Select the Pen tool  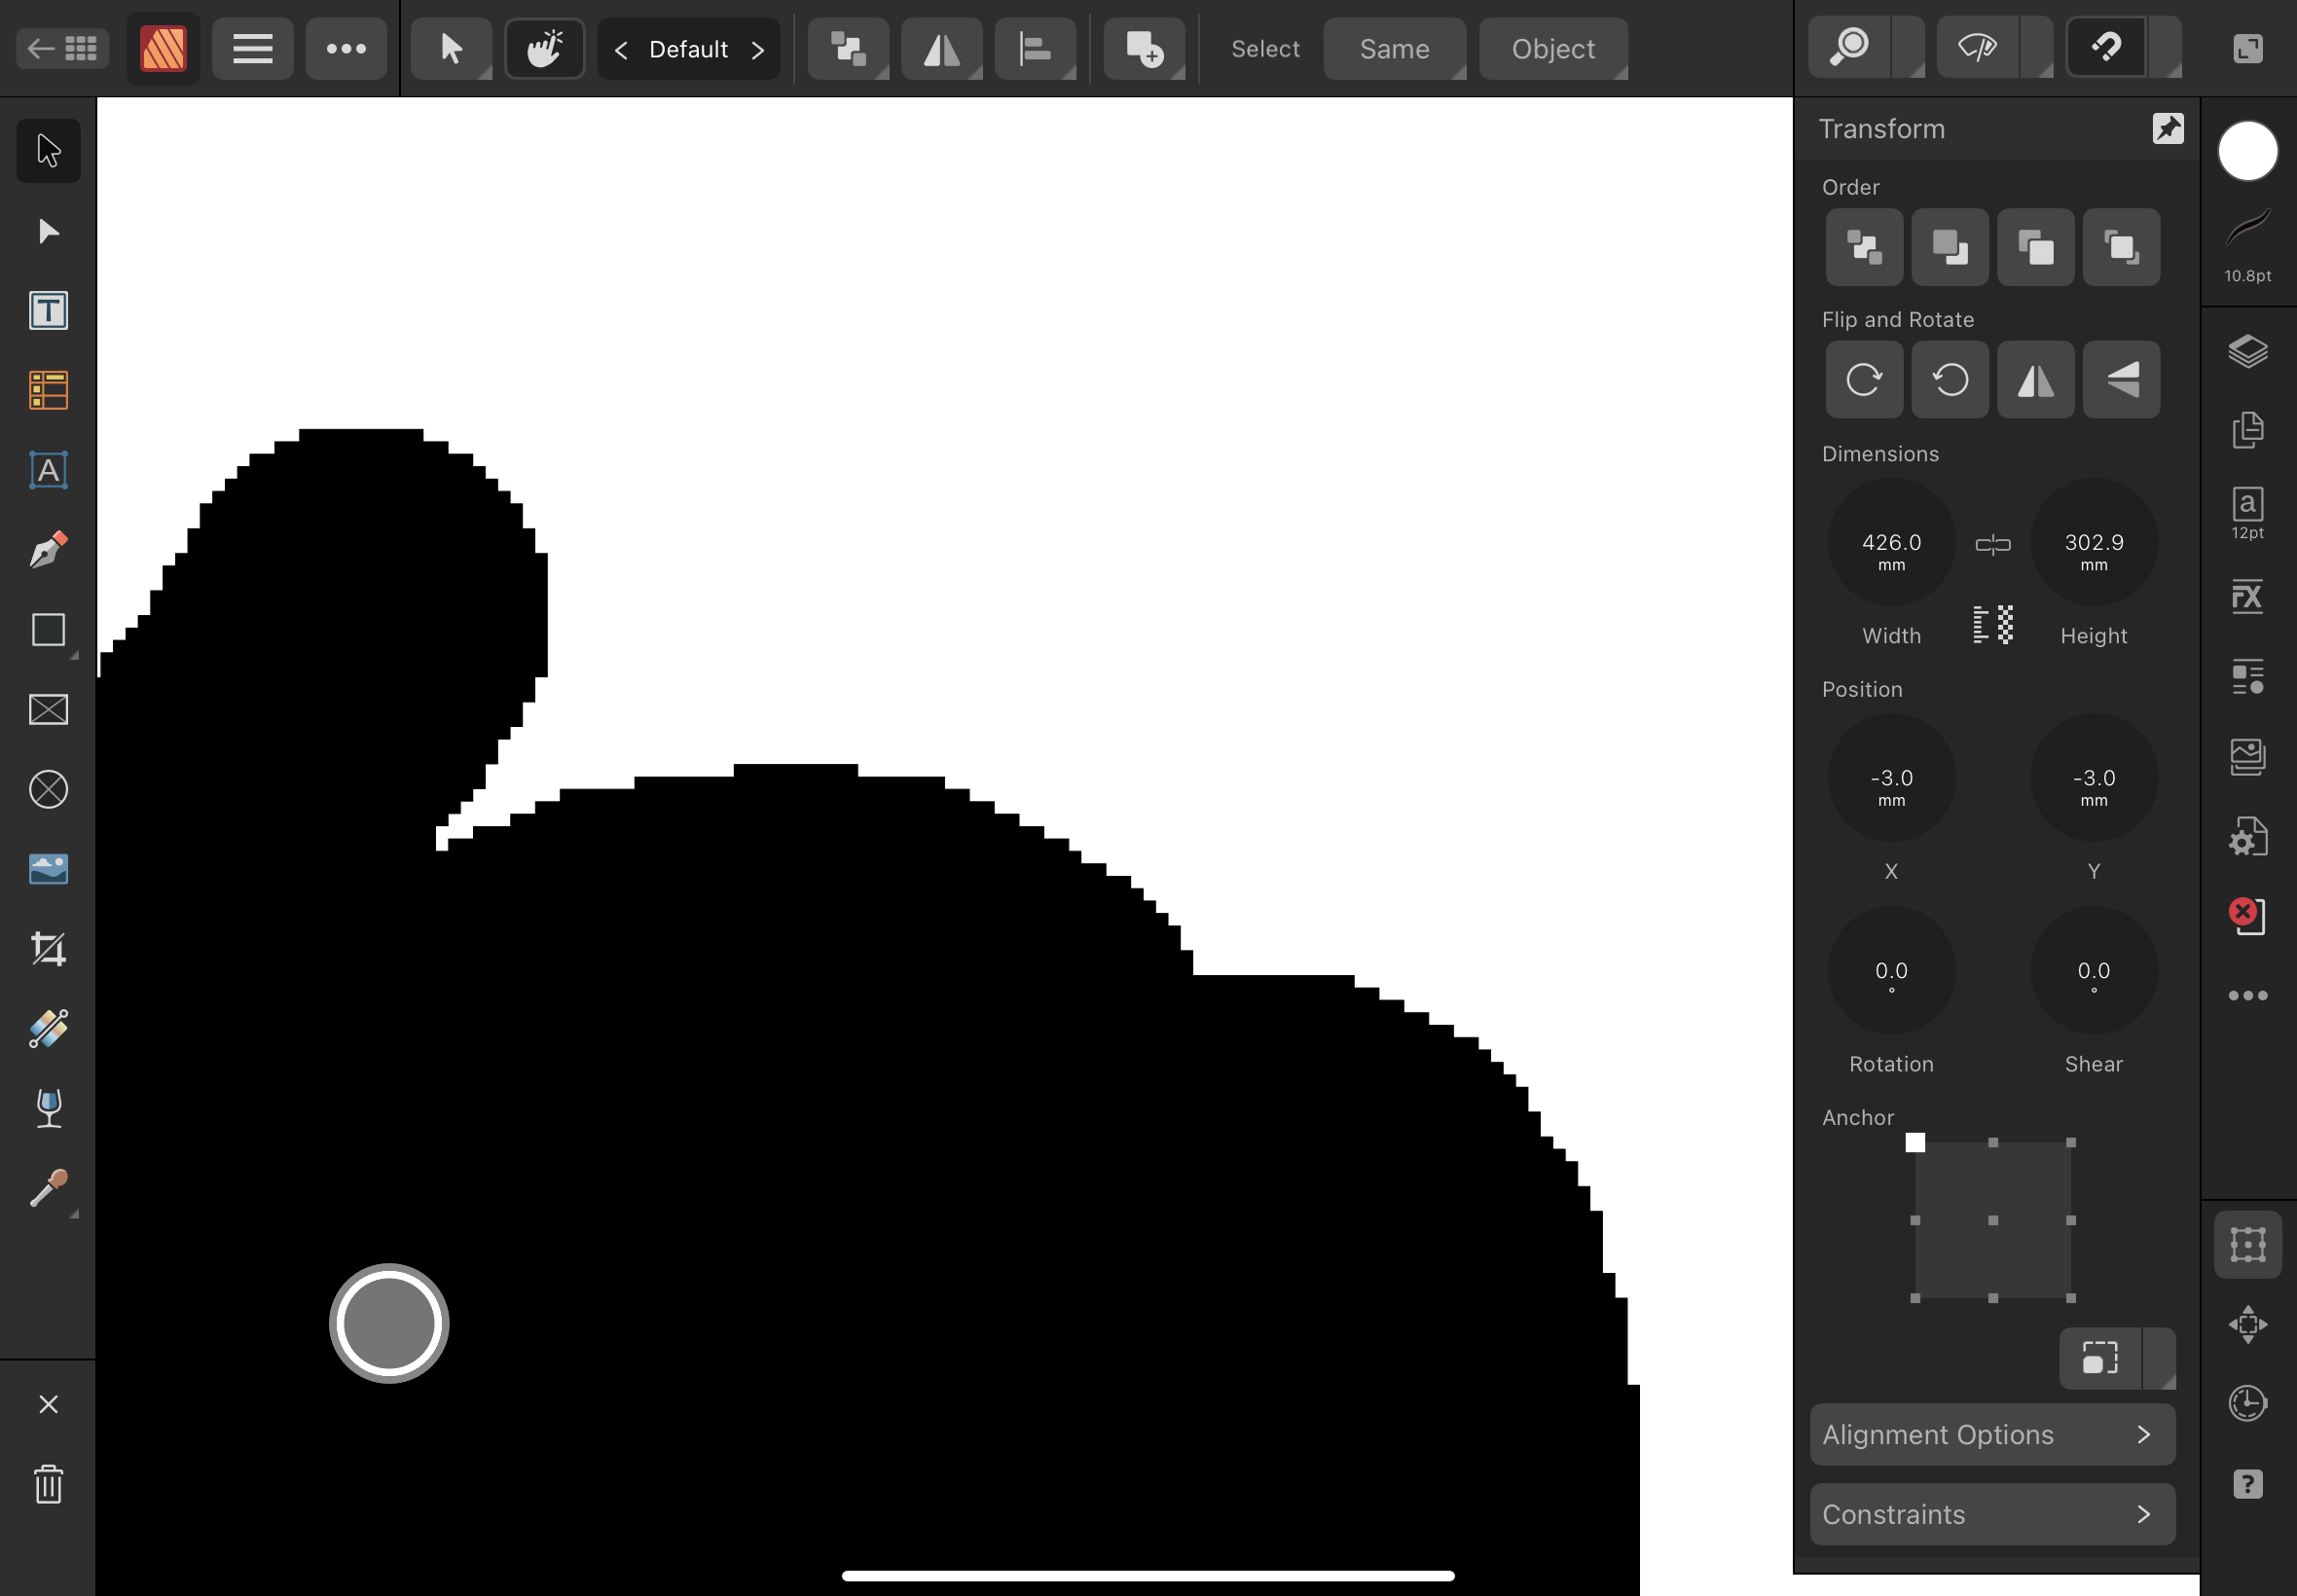click(x=48, y=550)
